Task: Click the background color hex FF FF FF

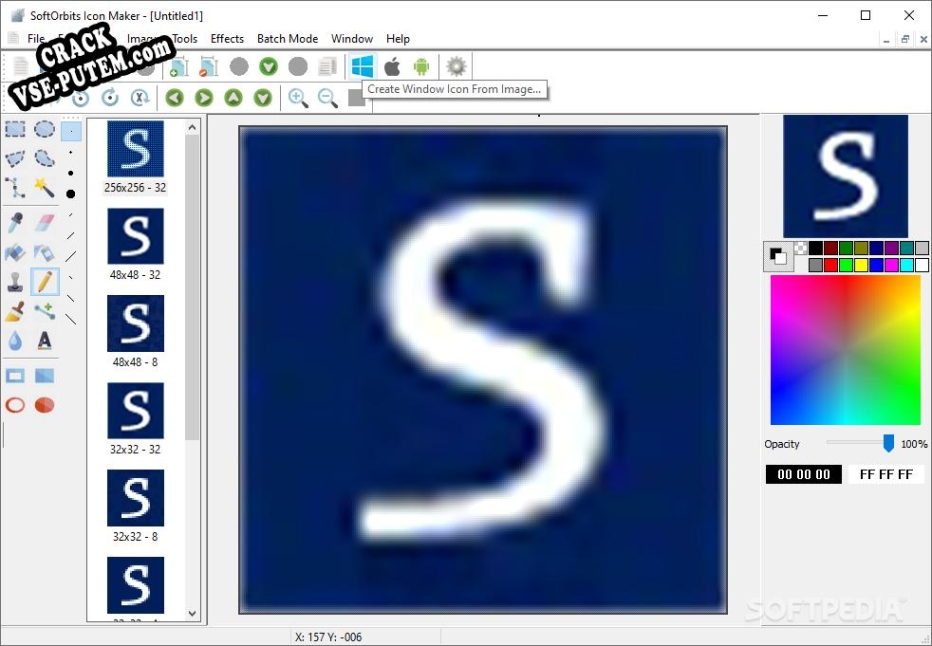Action: 886,474
